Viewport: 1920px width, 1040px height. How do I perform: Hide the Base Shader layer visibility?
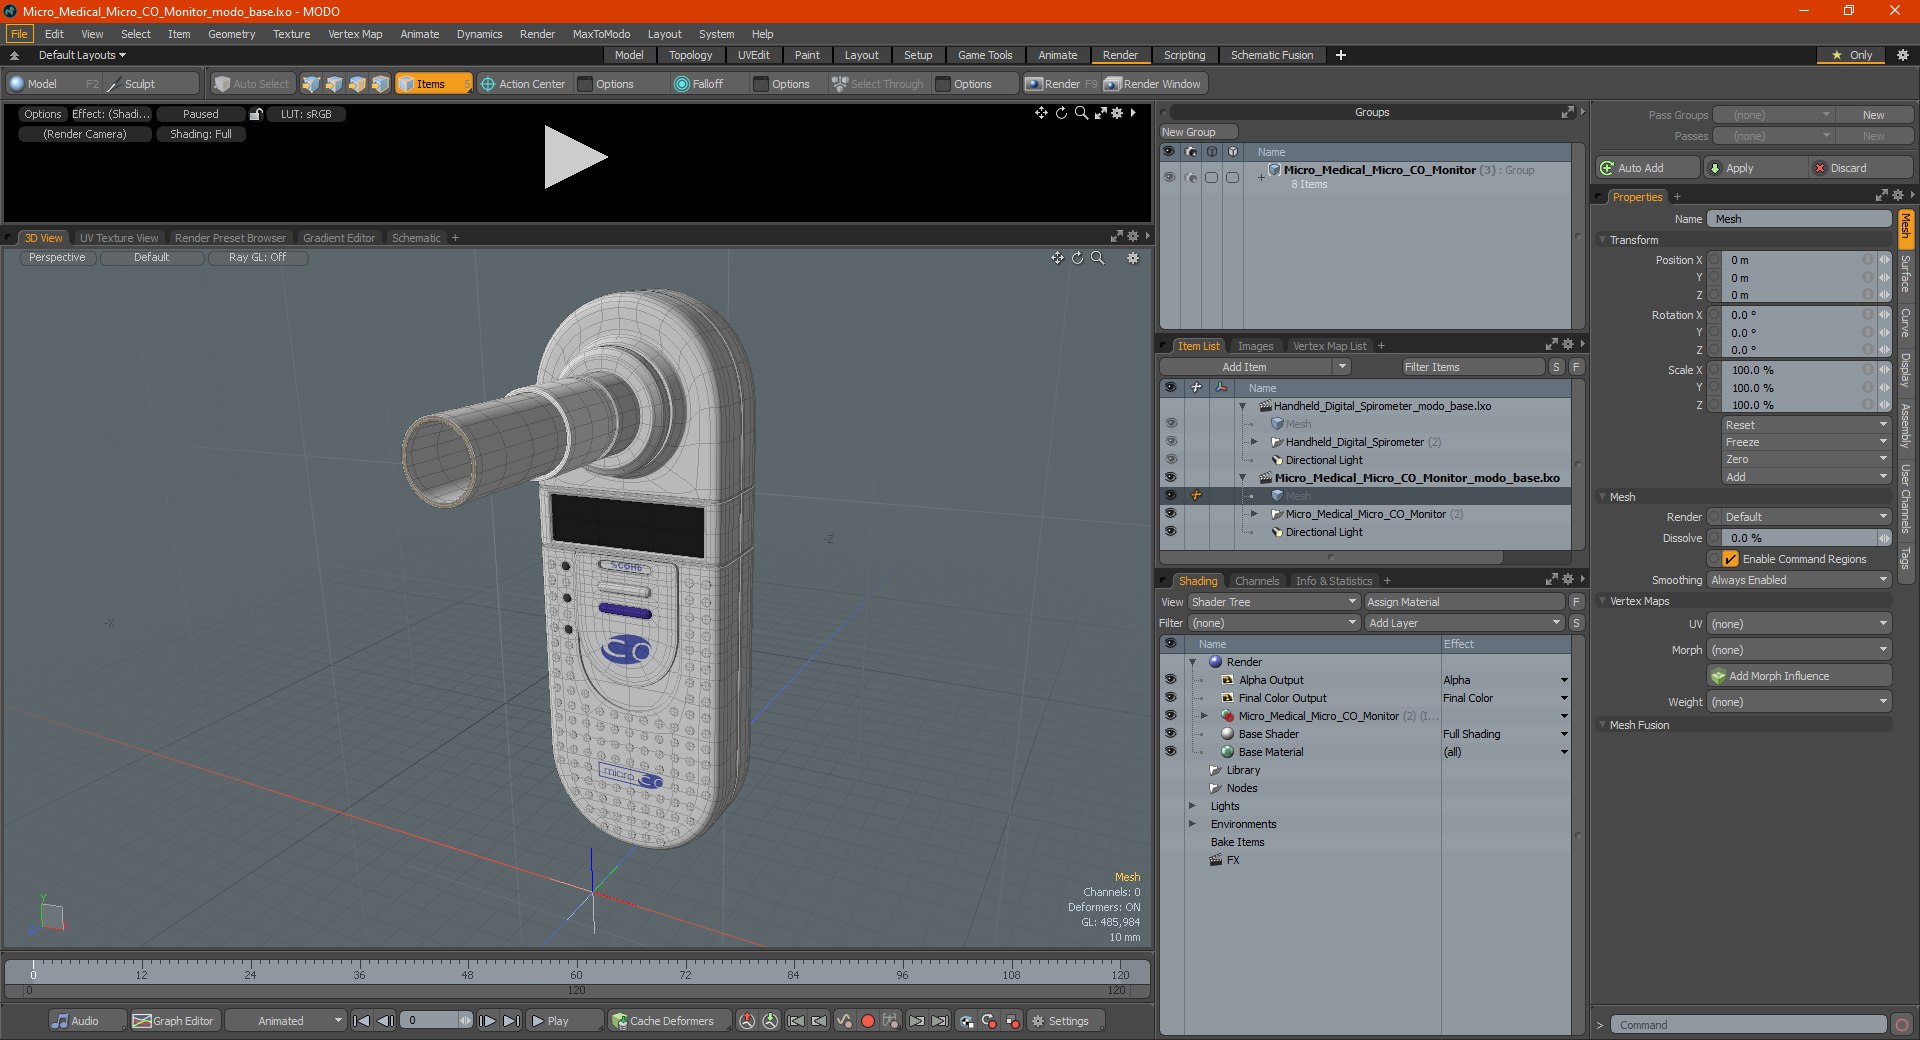pyautogui.click(x=1170, y=734)
